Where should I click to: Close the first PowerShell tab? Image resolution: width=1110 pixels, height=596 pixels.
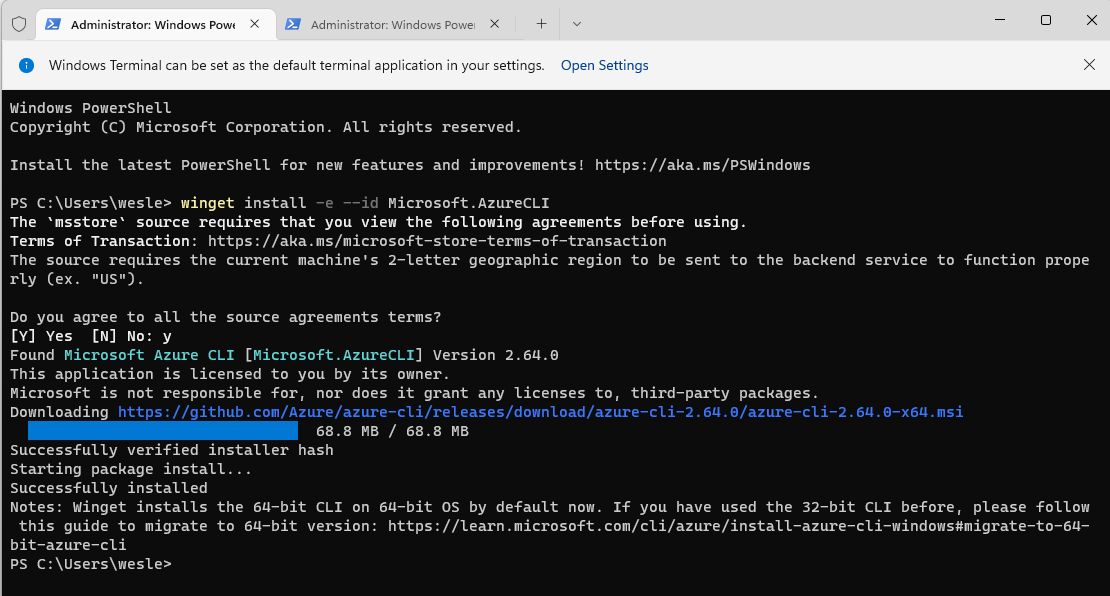tap(255, 24)
